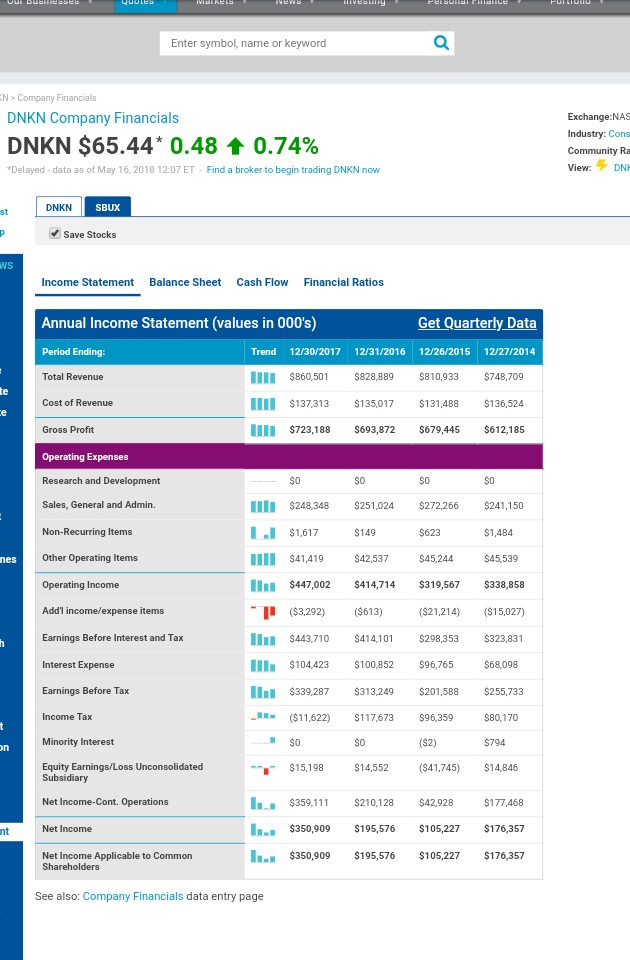The height and width of the screenshot is (960, 630).
Task: Click the DNKN Company Financials heading
Action: pos(93,118)
